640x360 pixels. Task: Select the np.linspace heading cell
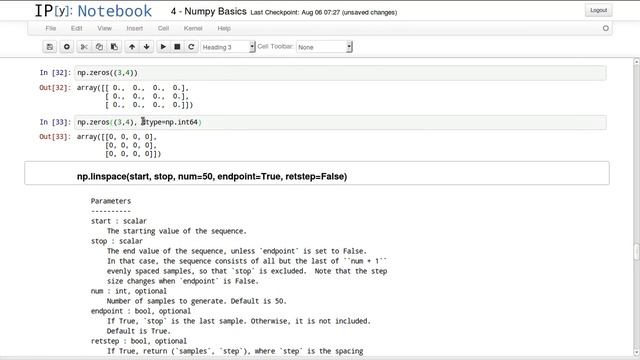317,173
